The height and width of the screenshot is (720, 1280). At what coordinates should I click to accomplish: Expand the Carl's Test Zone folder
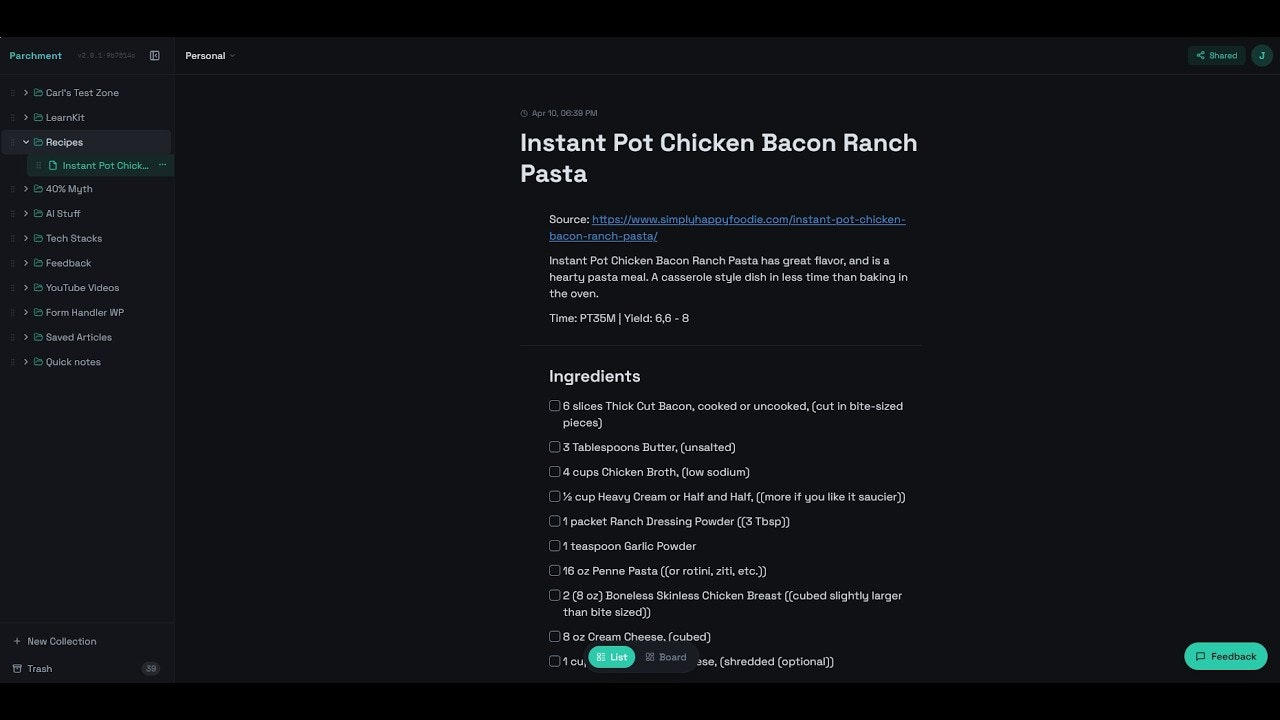tap(26, 93)
